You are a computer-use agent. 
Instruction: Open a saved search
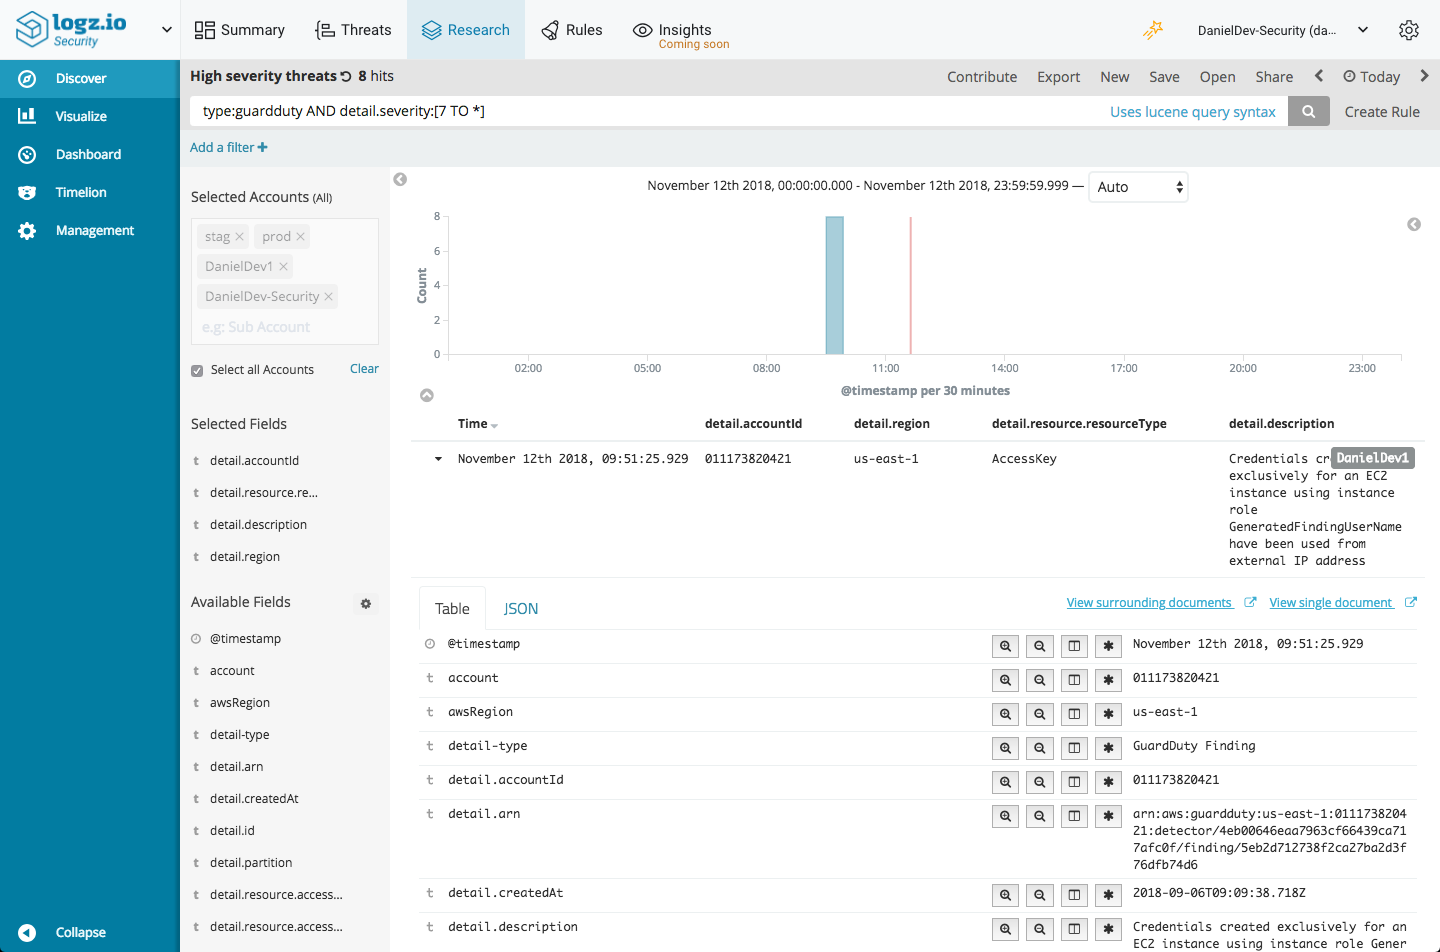coord(1217,77)
